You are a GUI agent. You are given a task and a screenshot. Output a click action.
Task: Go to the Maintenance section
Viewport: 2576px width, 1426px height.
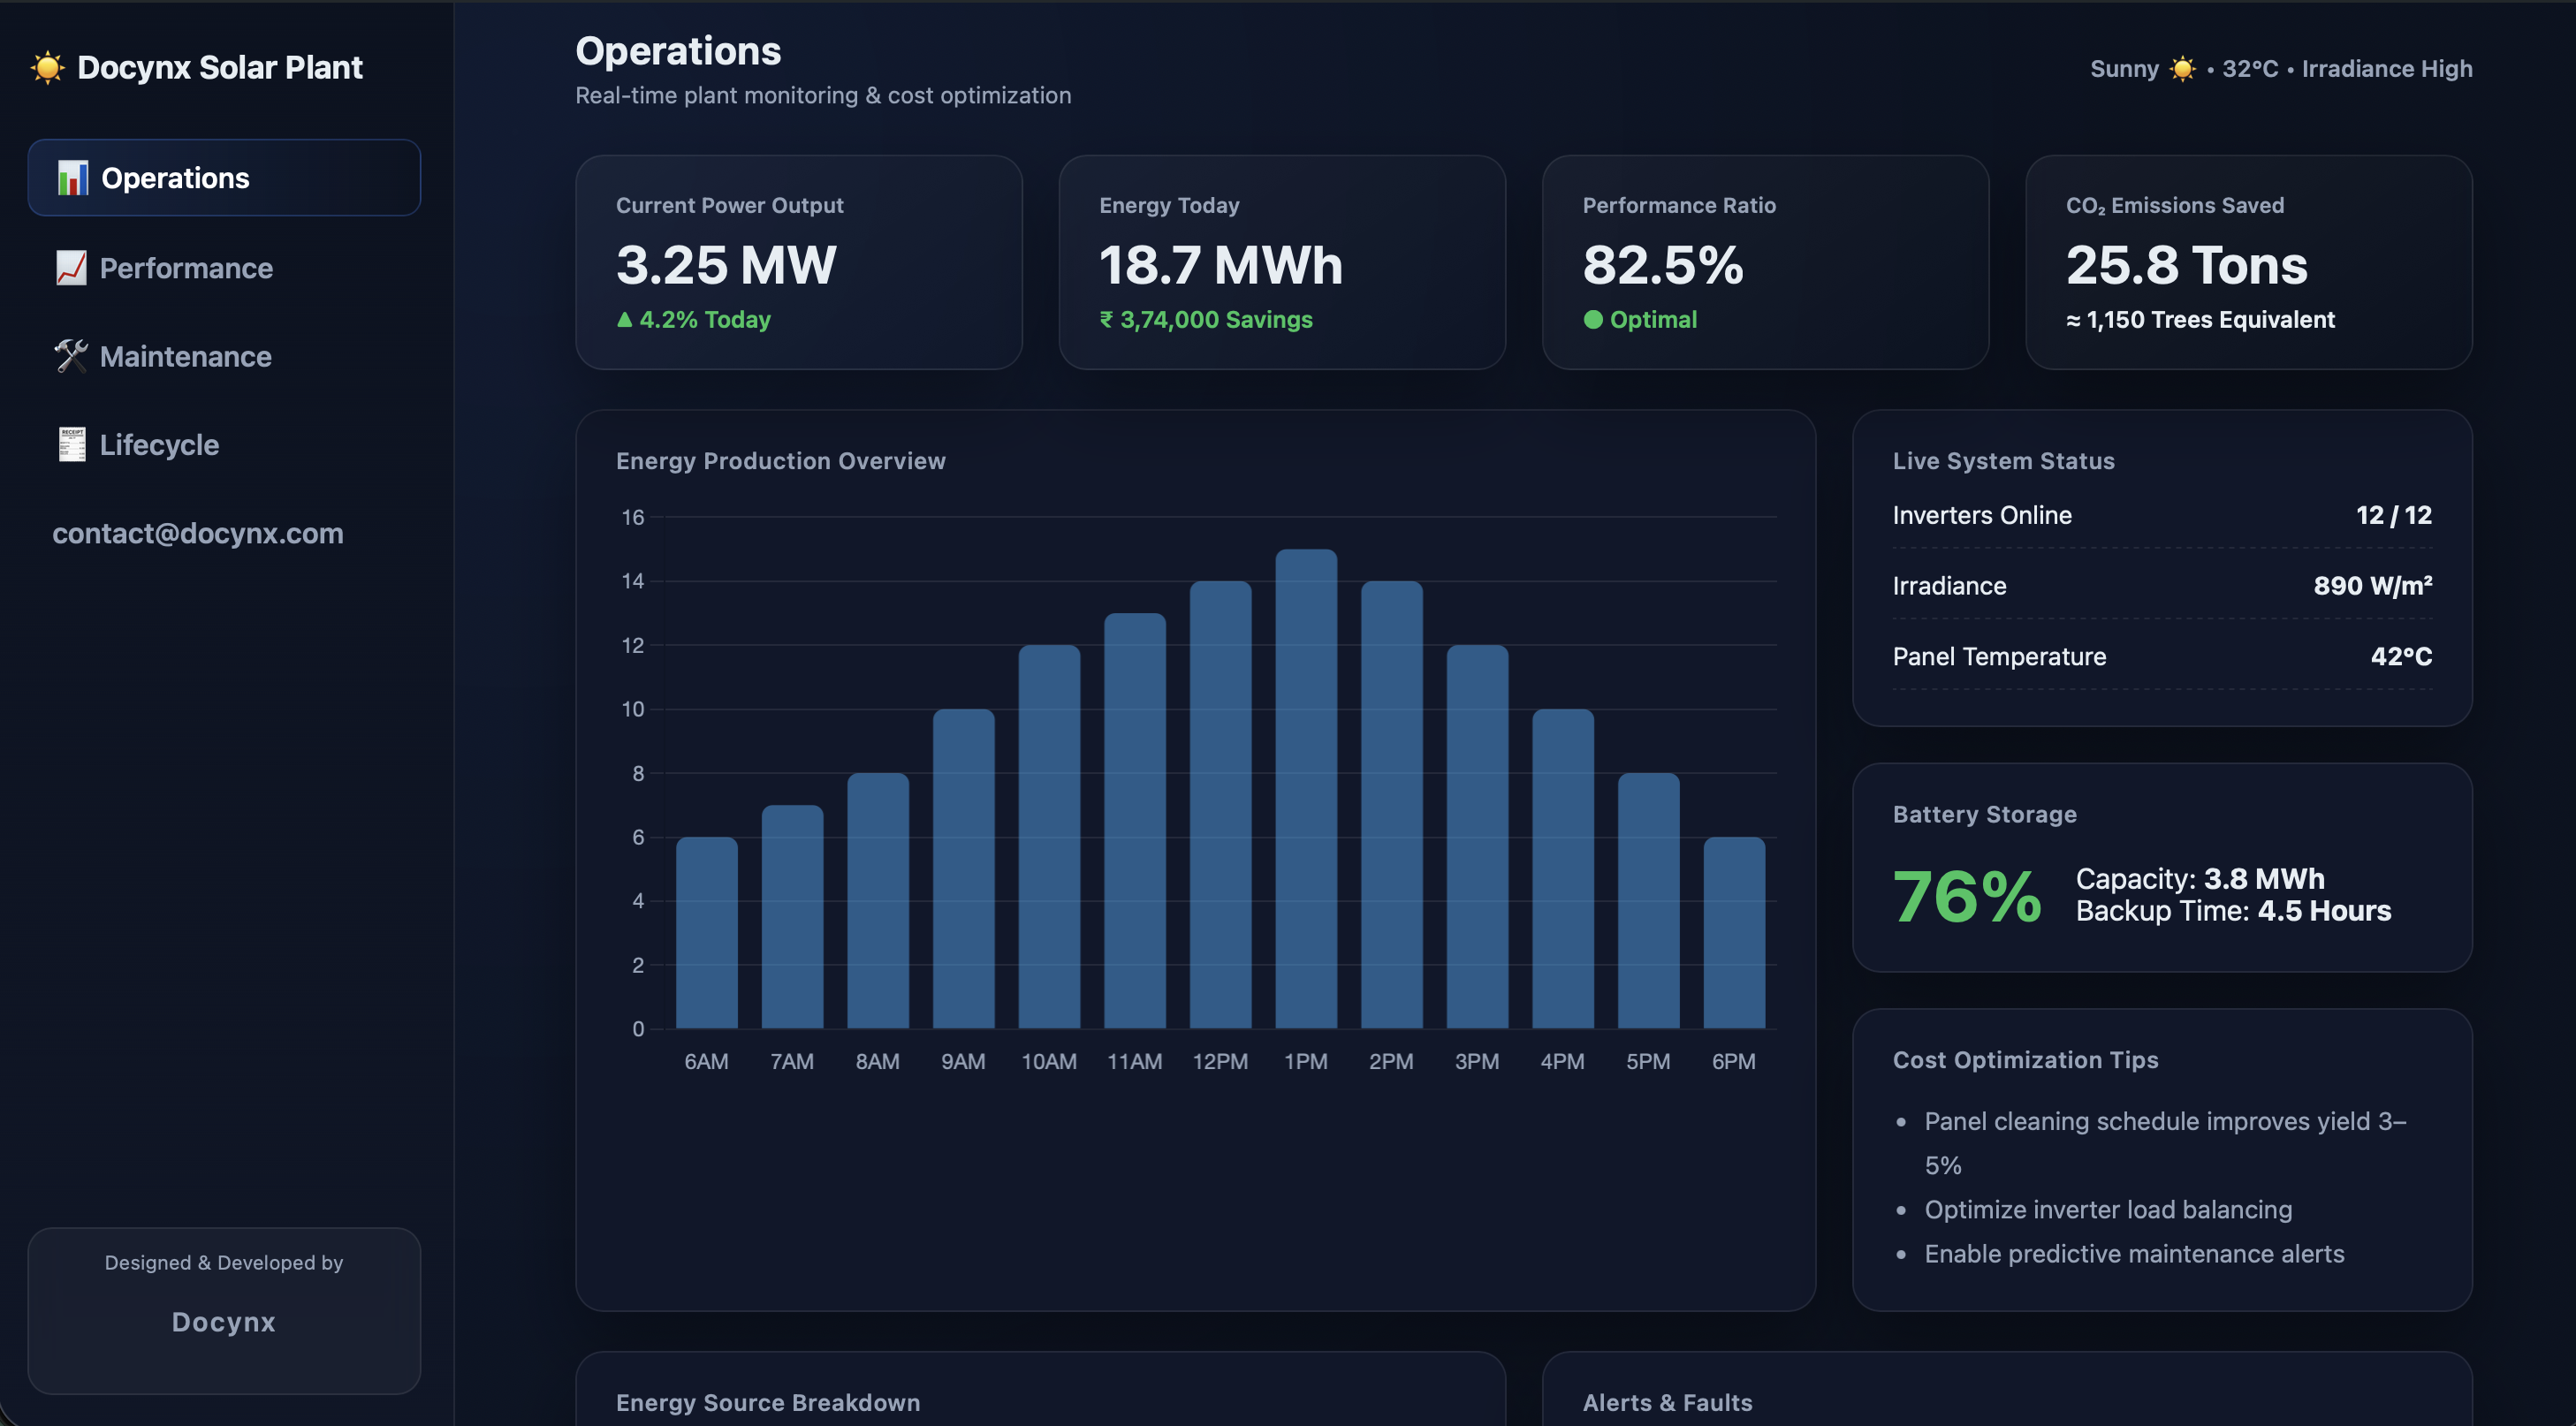pos(185,356)
